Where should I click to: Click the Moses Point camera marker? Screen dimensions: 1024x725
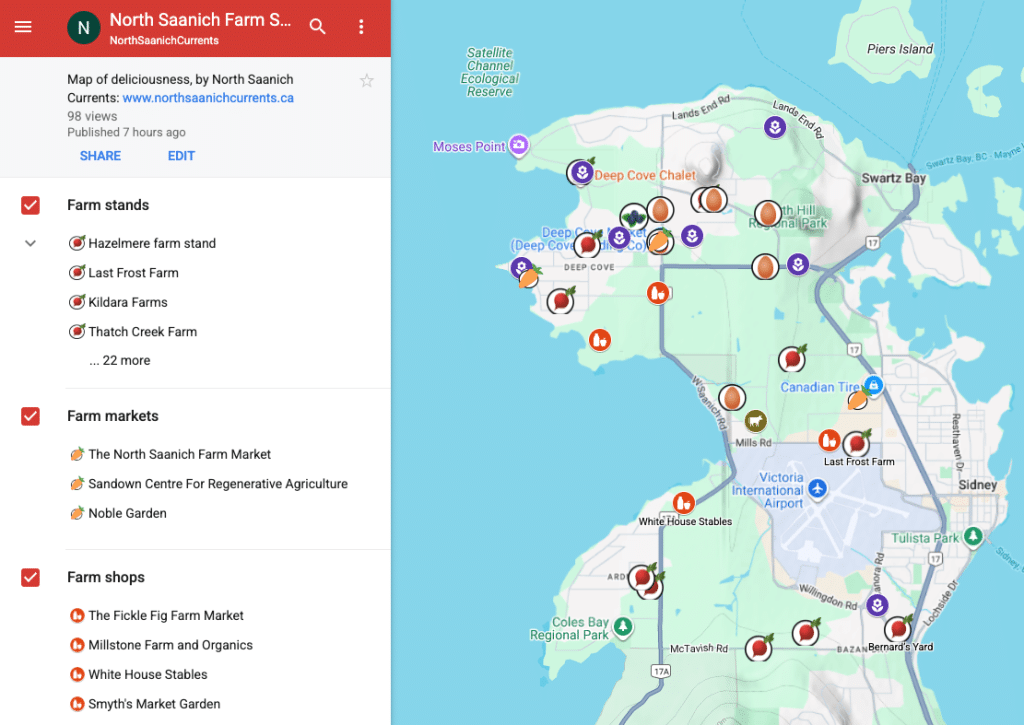(x=519, y=146)
